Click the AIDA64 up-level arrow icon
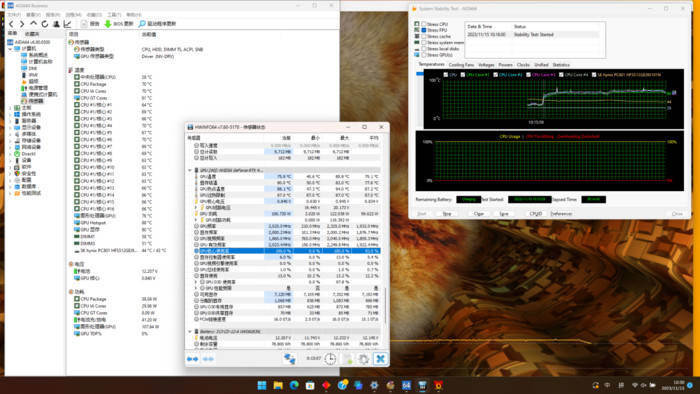The width and height of the screenshot is (700, 394). point(33,24)
